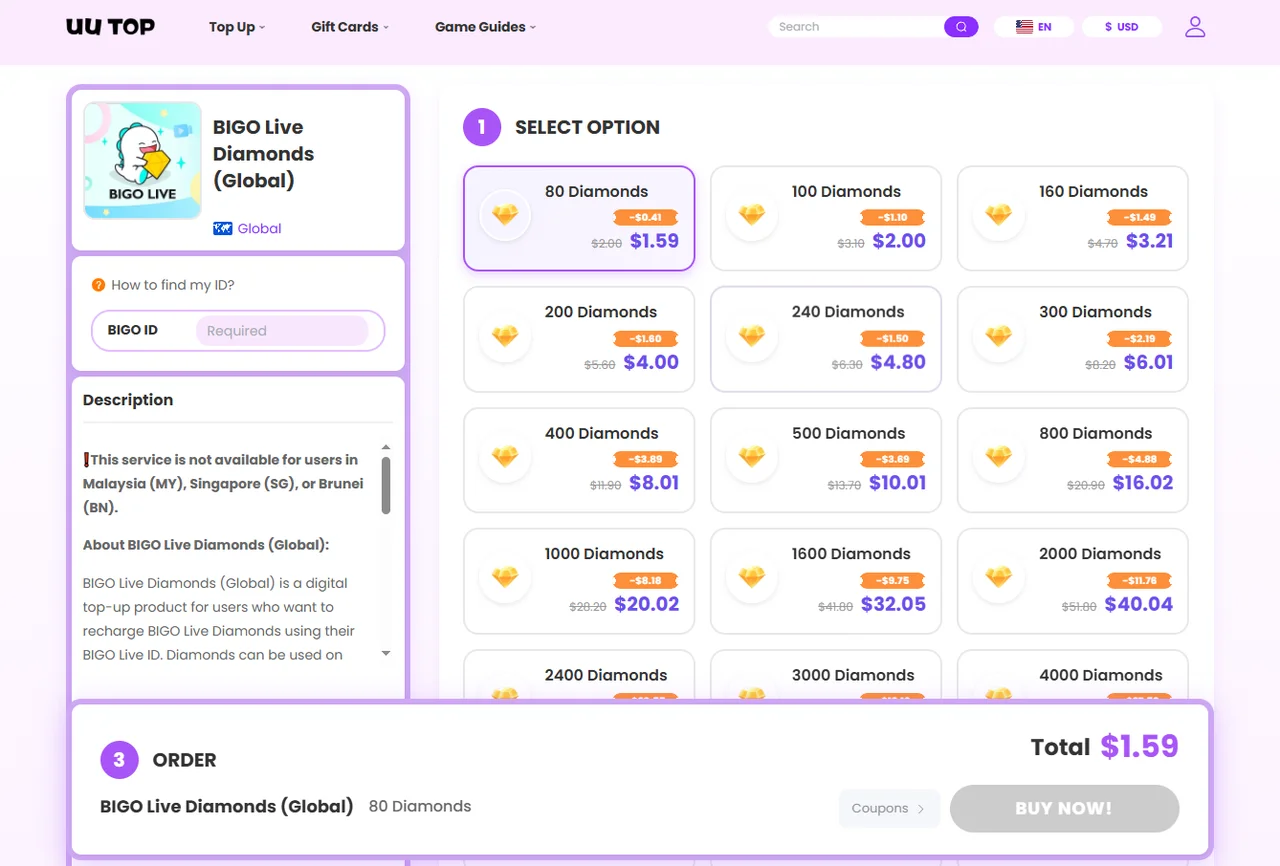This screenshot has width=1280, height=866.
Task: Click the 400 Diamonds gem icon
Action: click(x=505, y=457)
